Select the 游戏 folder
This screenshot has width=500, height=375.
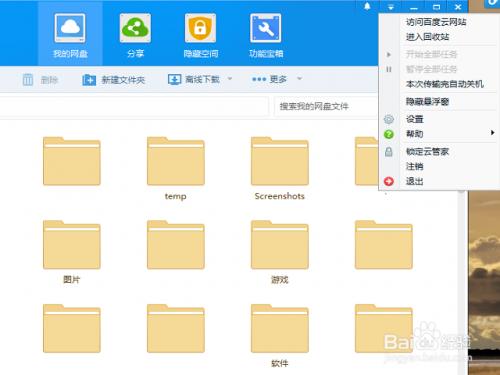pos(280,245)
